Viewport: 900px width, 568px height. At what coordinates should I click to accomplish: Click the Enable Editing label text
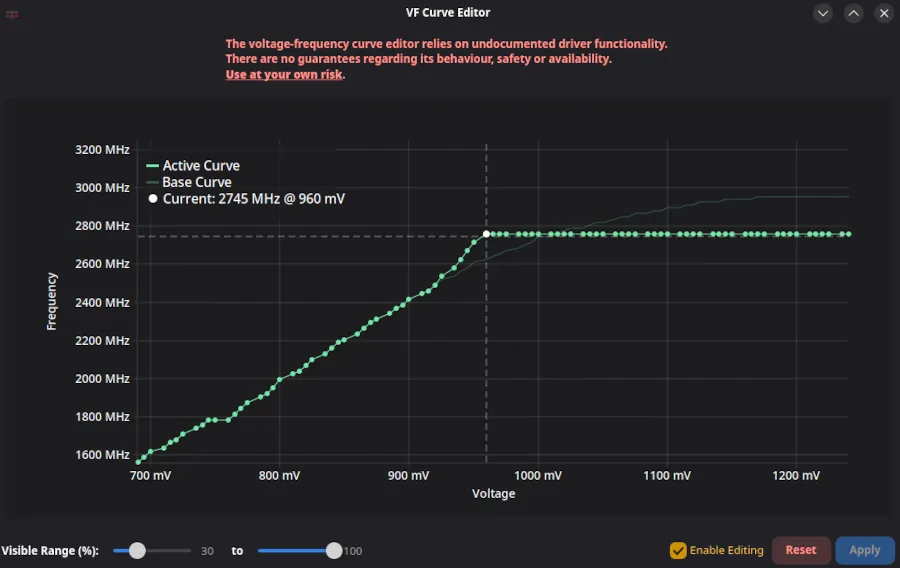726,550
